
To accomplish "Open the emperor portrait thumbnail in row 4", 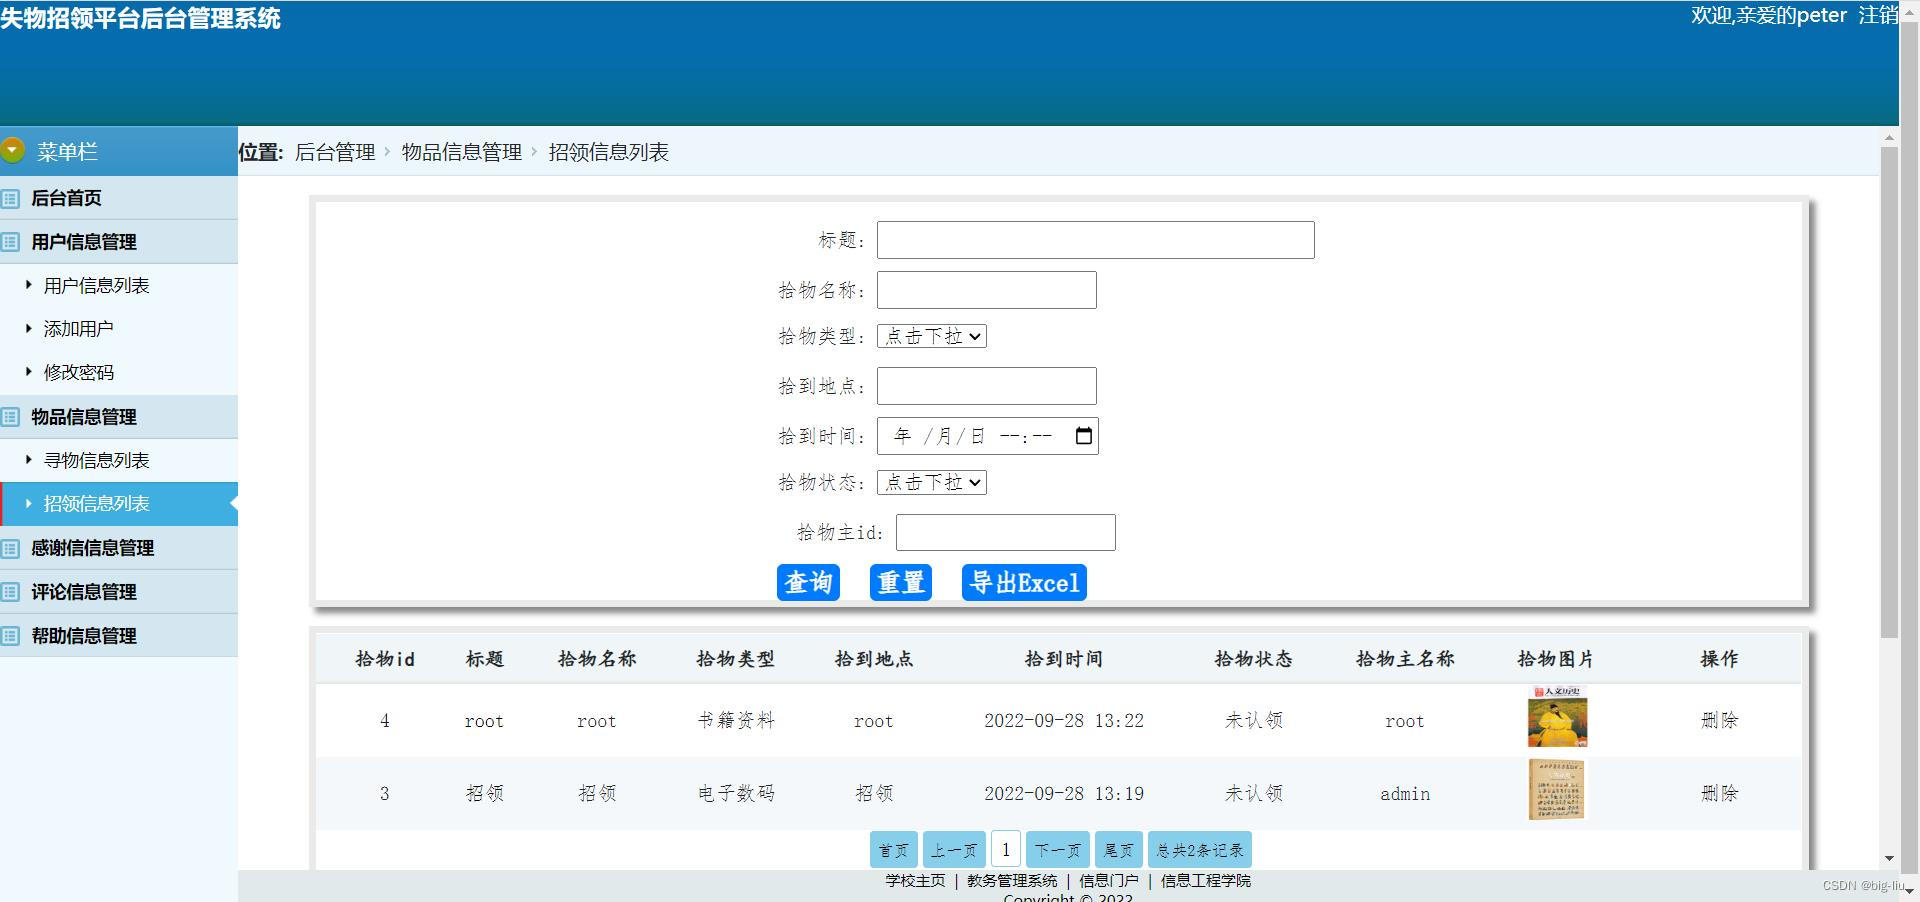I will tap(1557, 717).
